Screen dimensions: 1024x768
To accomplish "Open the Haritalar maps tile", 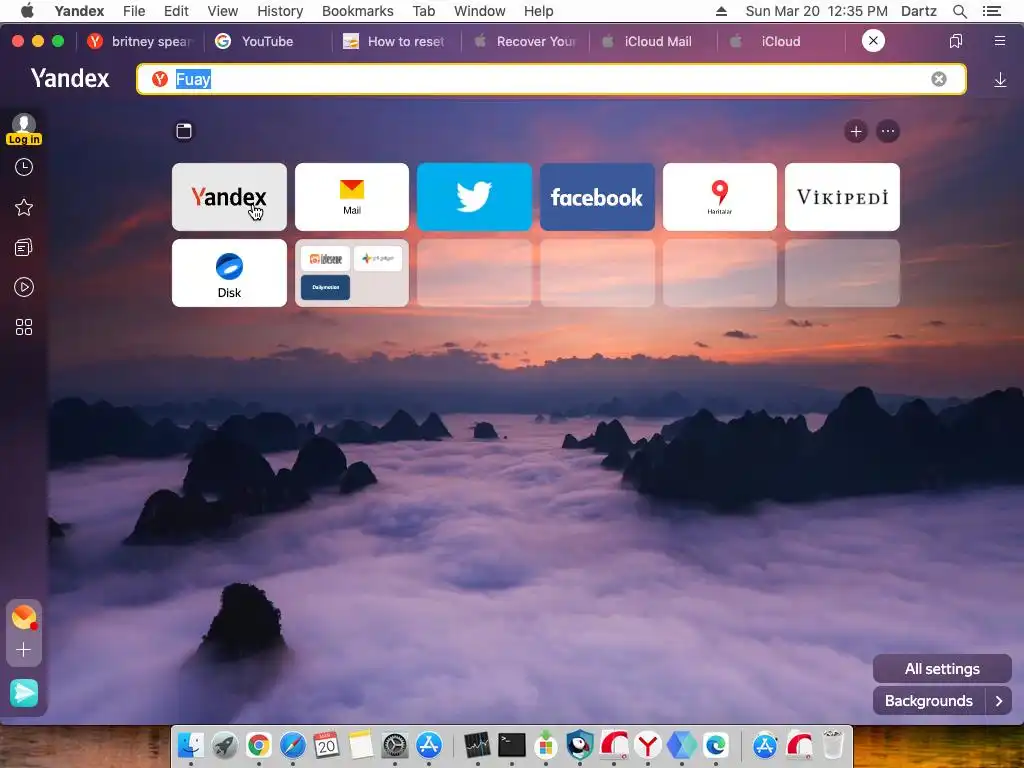I will pos(720,197).
